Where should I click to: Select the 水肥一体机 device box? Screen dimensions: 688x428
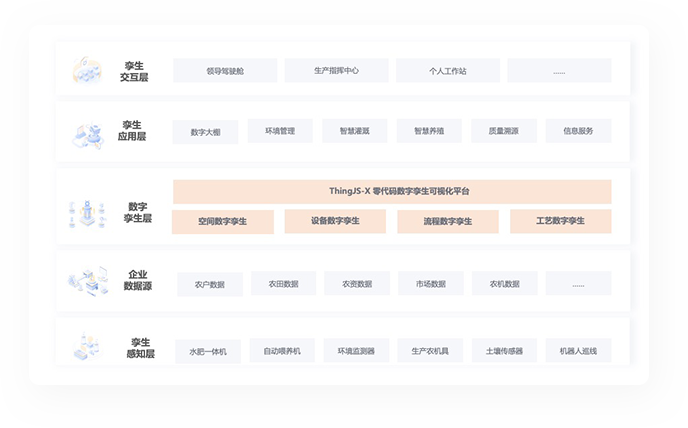(x=208, y=351)
